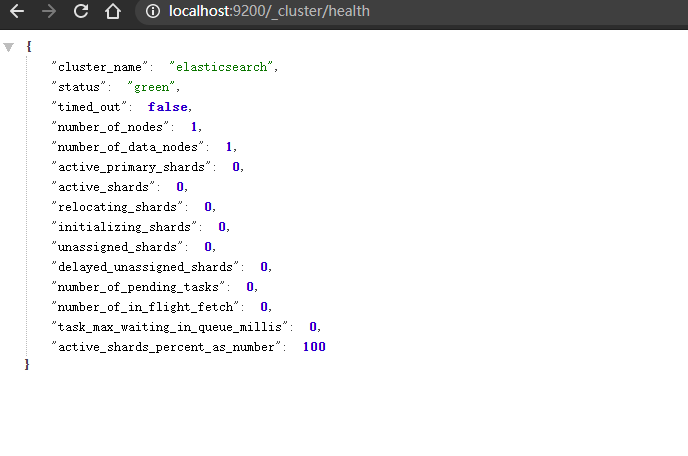The width and height of the screenshot is (688, 456).
Task: Select the "number_of_pending_tasks" key
Action: pyautogui.click(x=138, y=287)
